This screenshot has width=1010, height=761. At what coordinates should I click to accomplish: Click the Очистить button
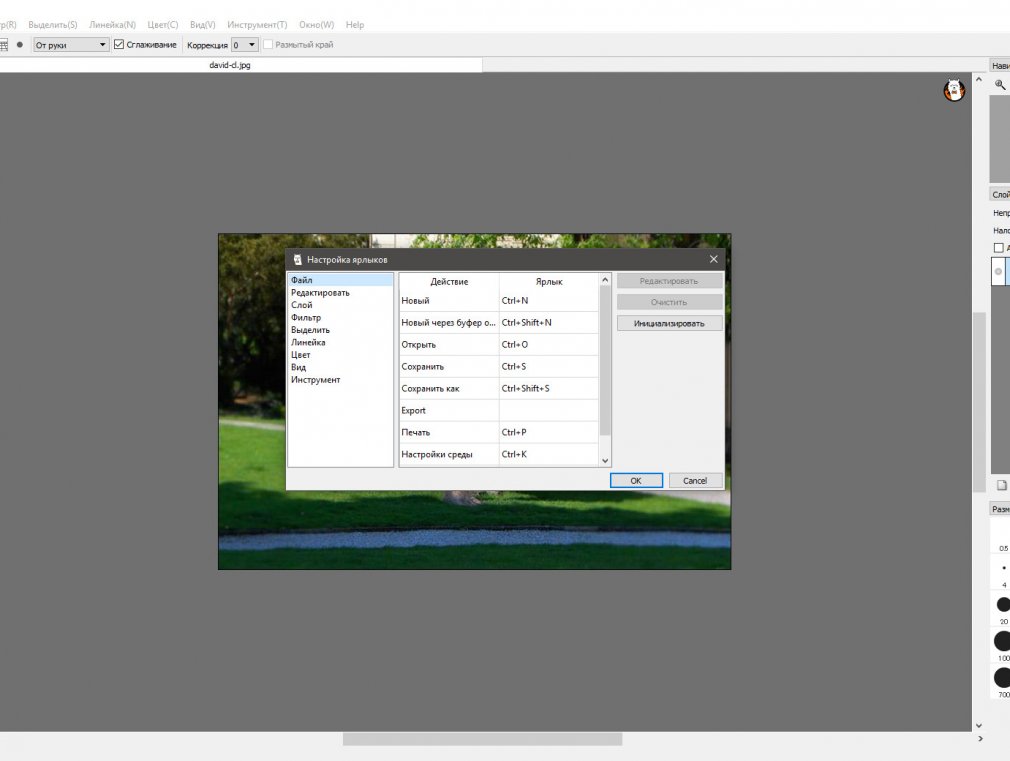click(669, 302)
